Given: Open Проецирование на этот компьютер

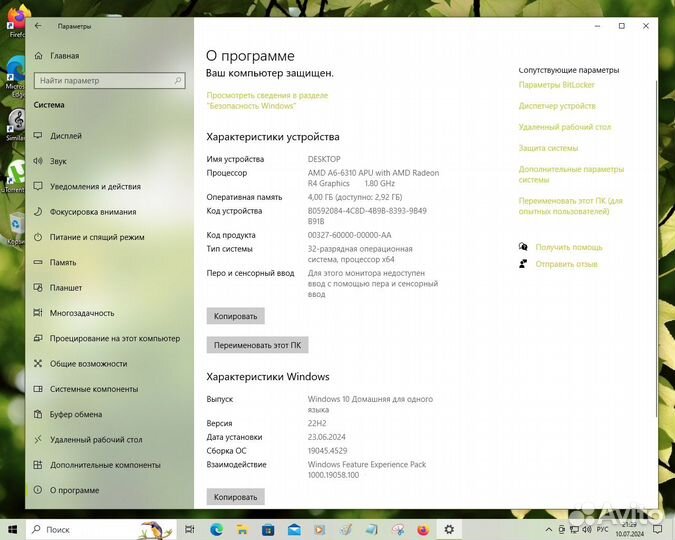Looking at the screenshot, I should click(x=107, y=338).
